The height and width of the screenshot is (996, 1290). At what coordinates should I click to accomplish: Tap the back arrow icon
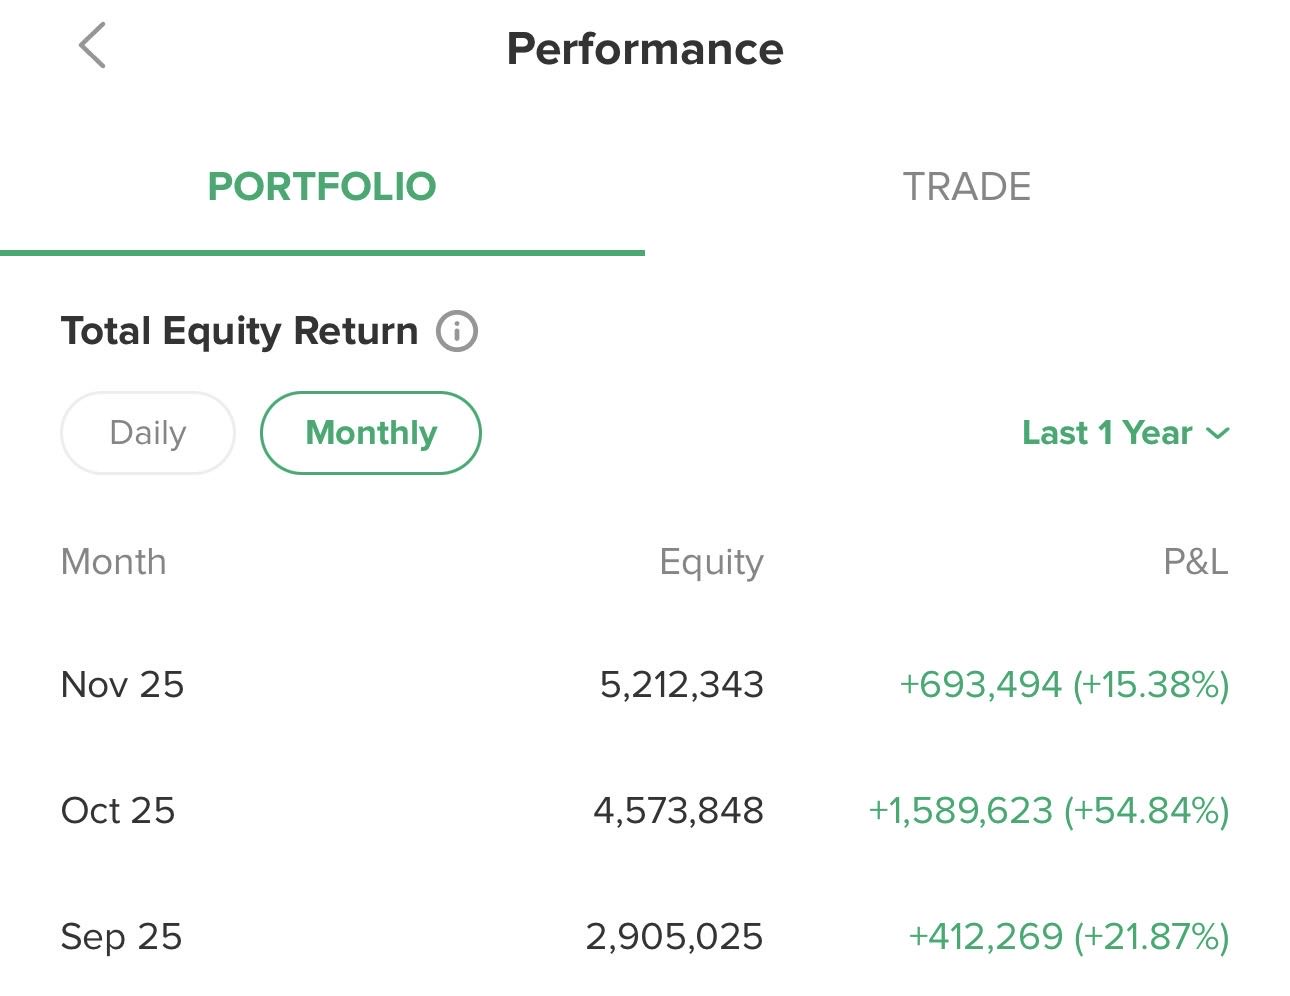92,46
